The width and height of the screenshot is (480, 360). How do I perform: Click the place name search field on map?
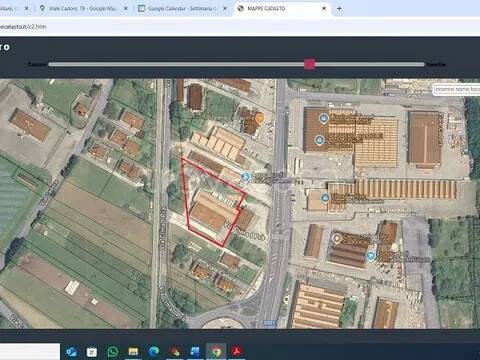[457, 89]
